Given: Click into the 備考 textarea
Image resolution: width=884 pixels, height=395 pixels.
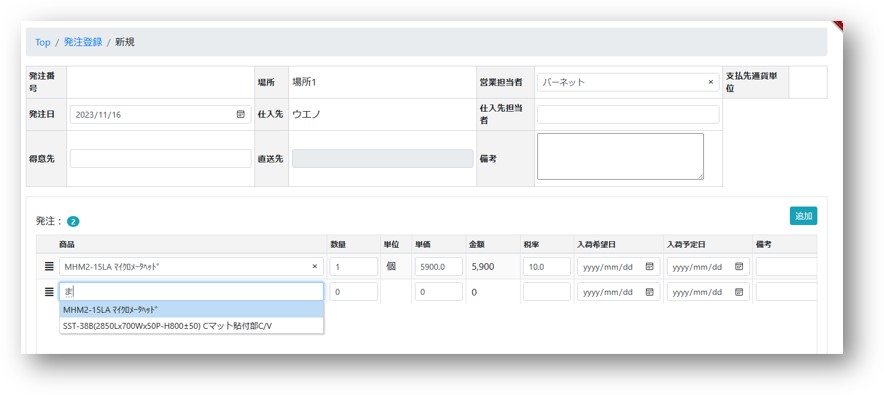Looking at the screenshot, I should pos(620,157).
